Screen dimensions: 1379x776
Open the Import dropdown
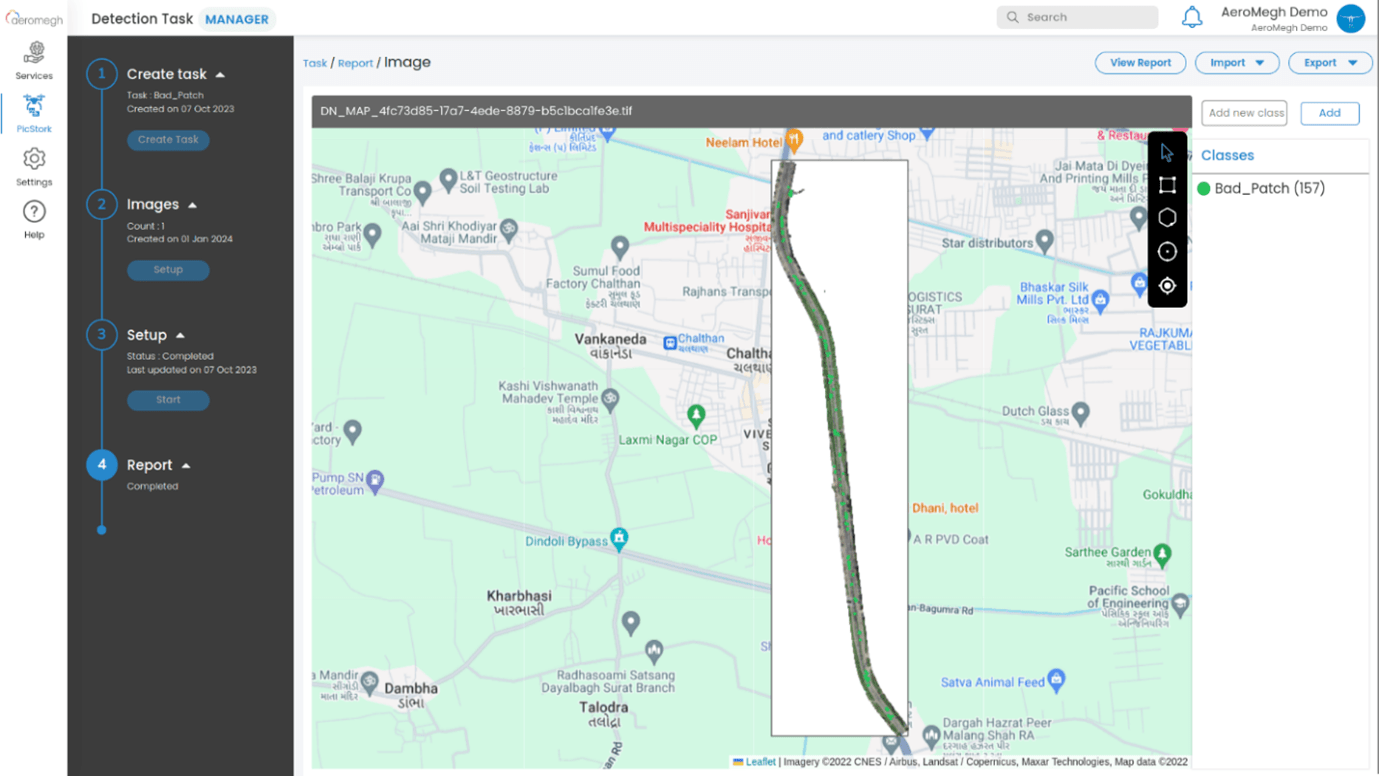click(x=1237, y=63)
